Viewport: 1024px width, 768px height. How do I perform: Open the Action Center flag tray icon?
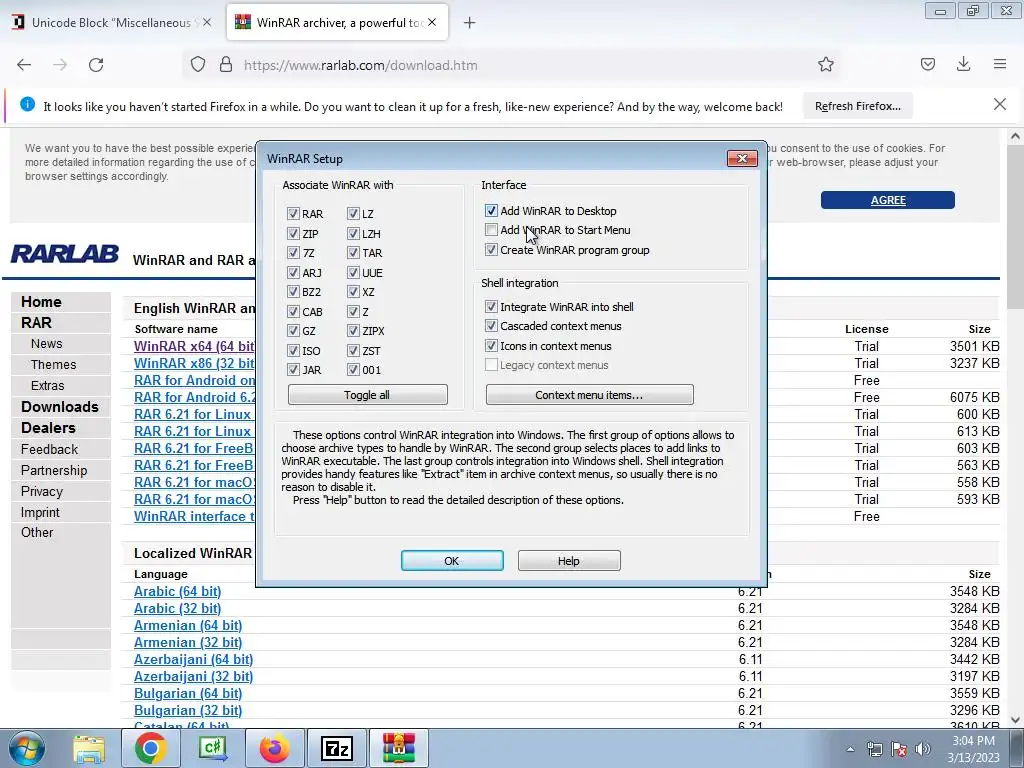tap(899, 749)
